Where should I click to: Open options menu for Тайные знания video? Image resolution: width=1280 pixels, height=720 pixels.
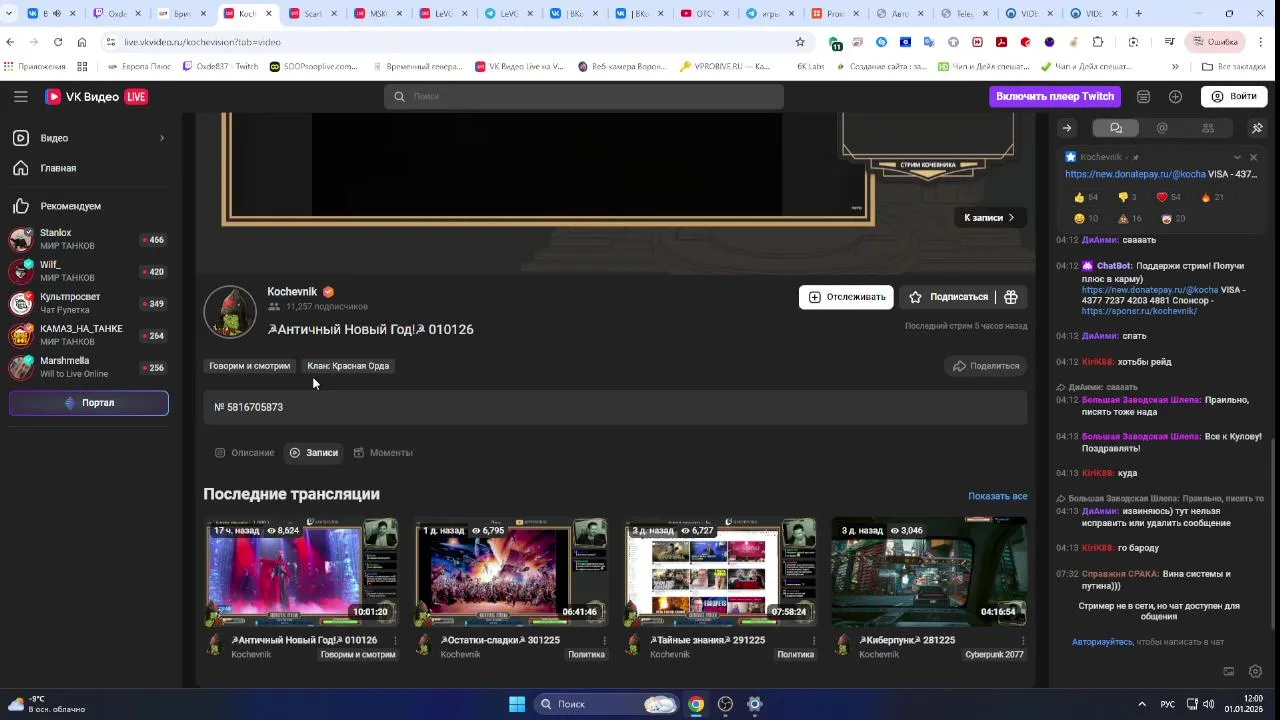(x=813, y=641)
